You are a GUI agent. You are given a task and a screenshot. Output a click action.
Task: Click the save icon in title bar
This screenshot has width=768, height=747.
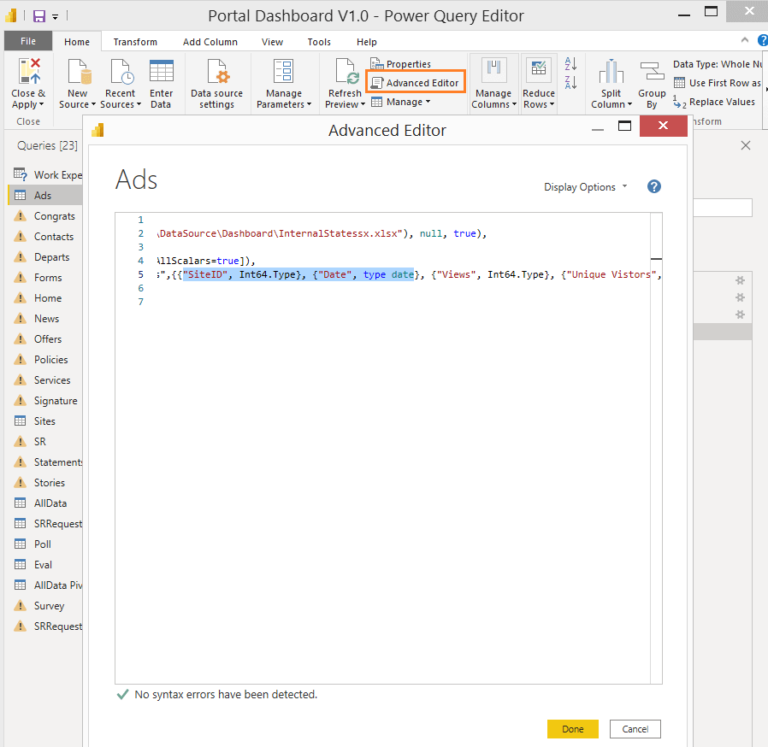[x=39, y=16]
